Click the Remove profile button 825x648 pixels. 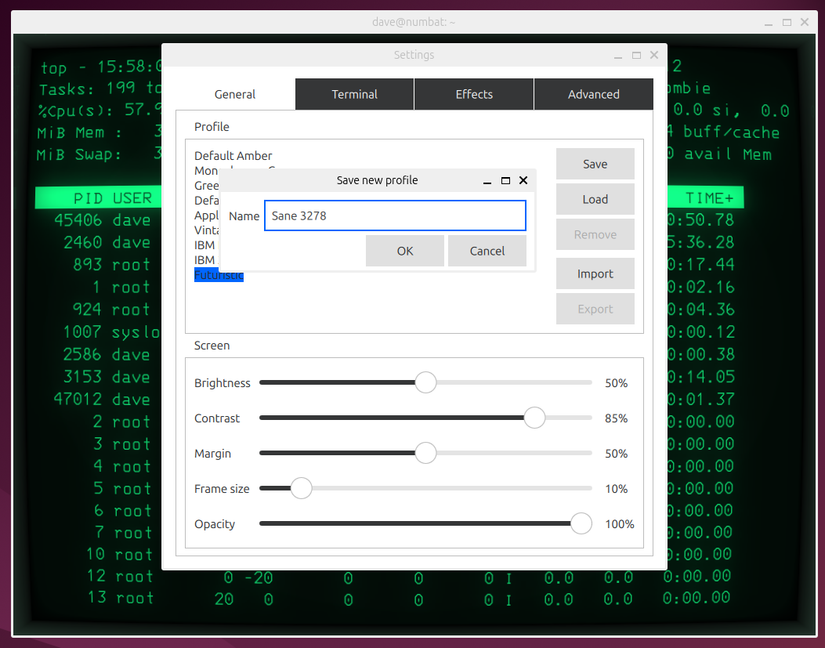tap(595, 235)
